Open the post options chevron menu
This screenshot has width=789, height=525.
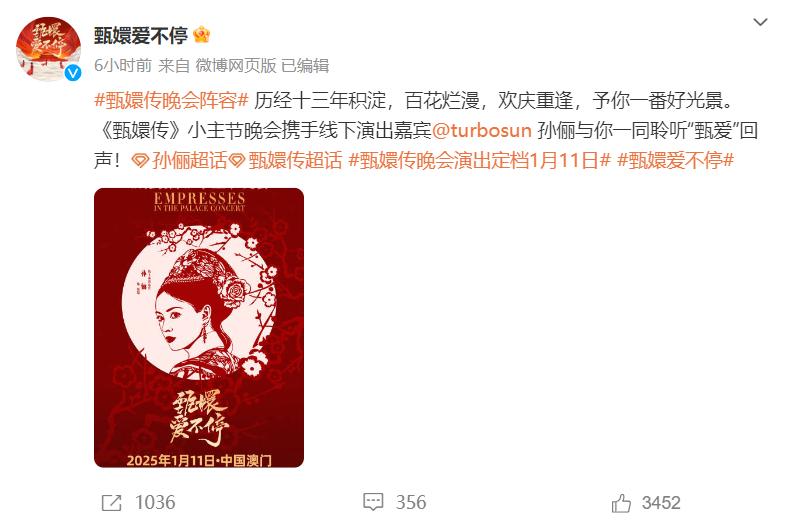tap(760, 22)
